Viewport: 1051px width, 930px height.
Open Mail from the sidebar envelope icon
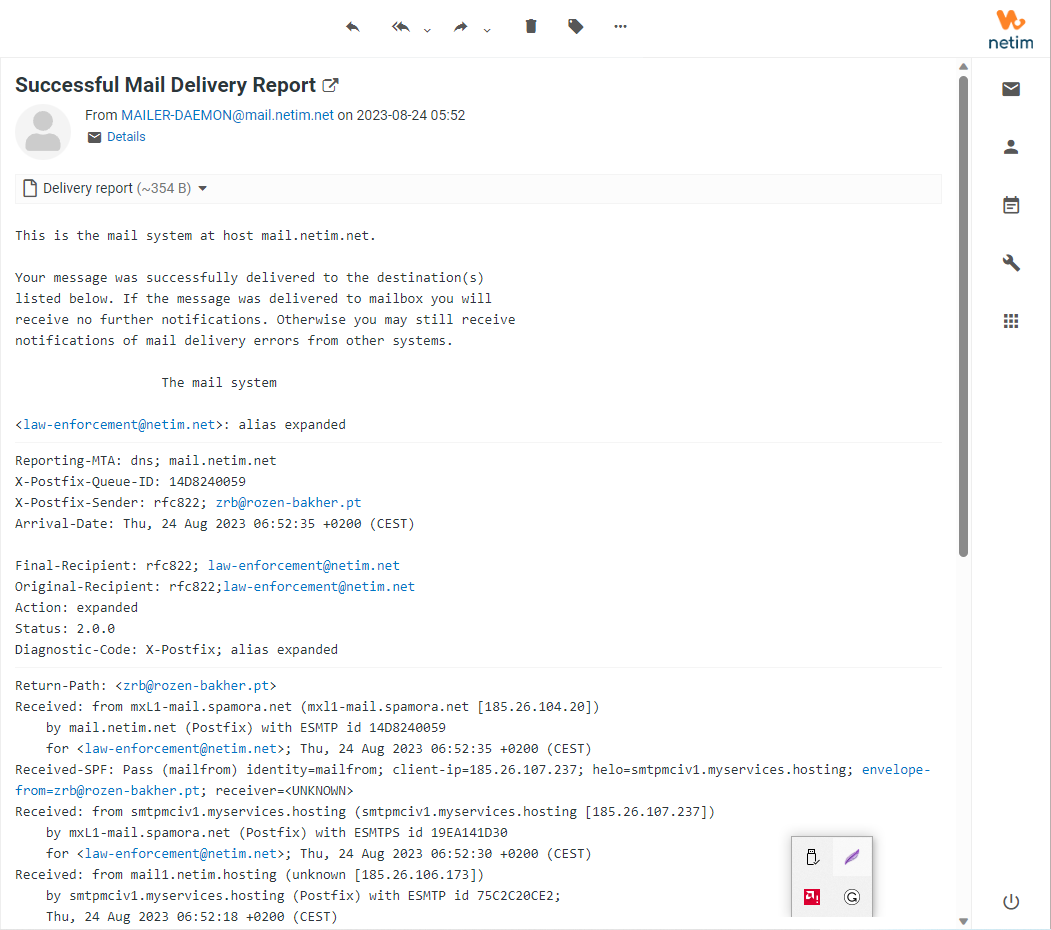[x=1011, y=89]
